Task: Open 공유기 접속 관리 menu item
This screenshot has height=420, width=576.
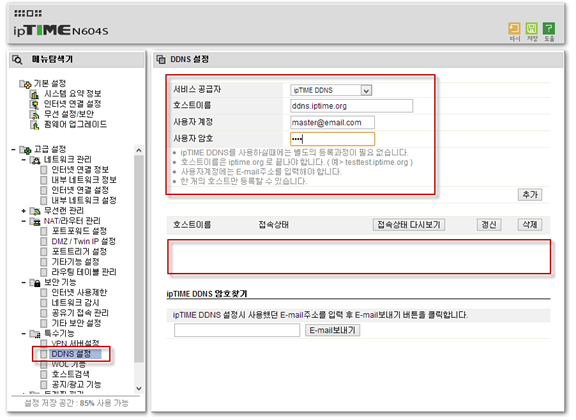Action: pos(80,313)
